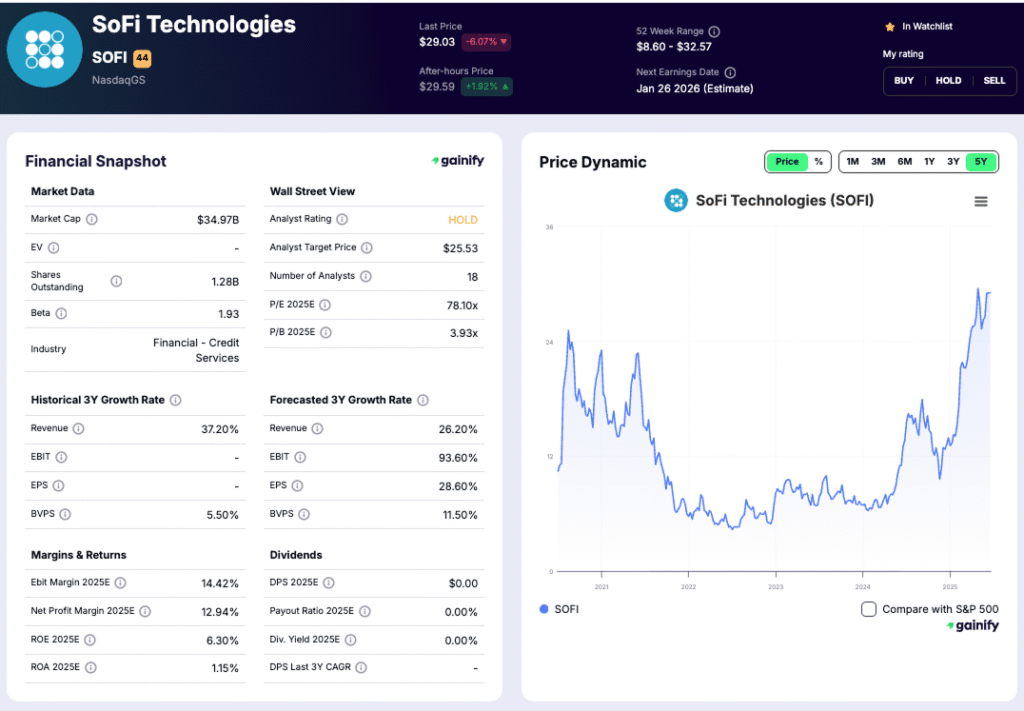The image size is (1024, 711).
Task: Click the BUY rating button
Action: (x=903, y=81)
